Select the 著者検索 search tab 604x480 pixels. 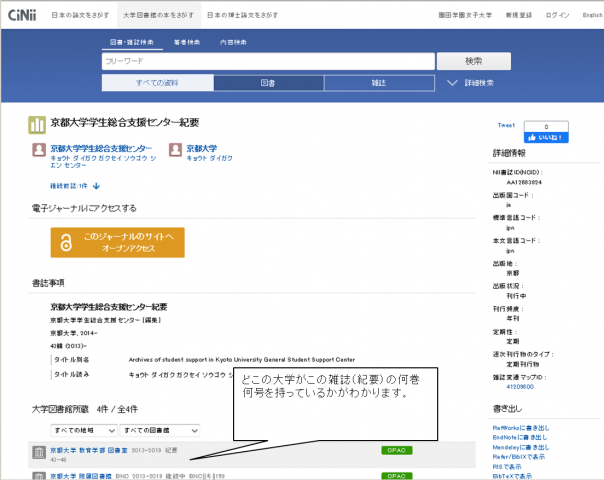tap(186, 43)
